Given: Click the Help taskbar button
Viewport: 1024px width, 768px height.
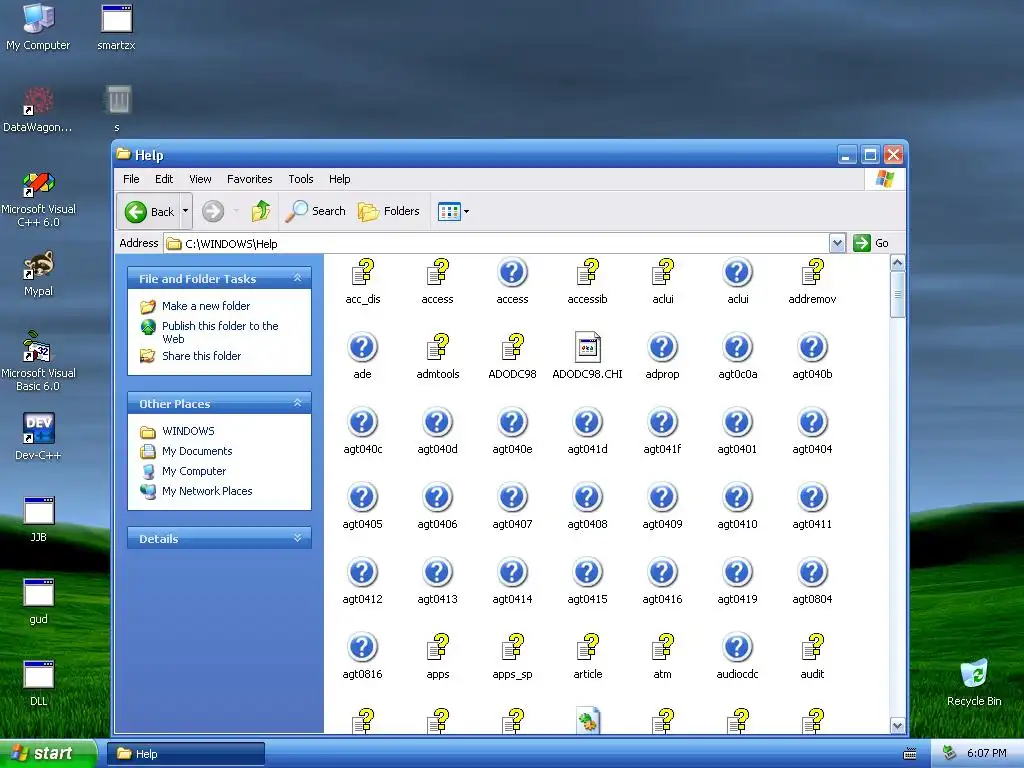Looking at the screenshot, I should 186,754.
